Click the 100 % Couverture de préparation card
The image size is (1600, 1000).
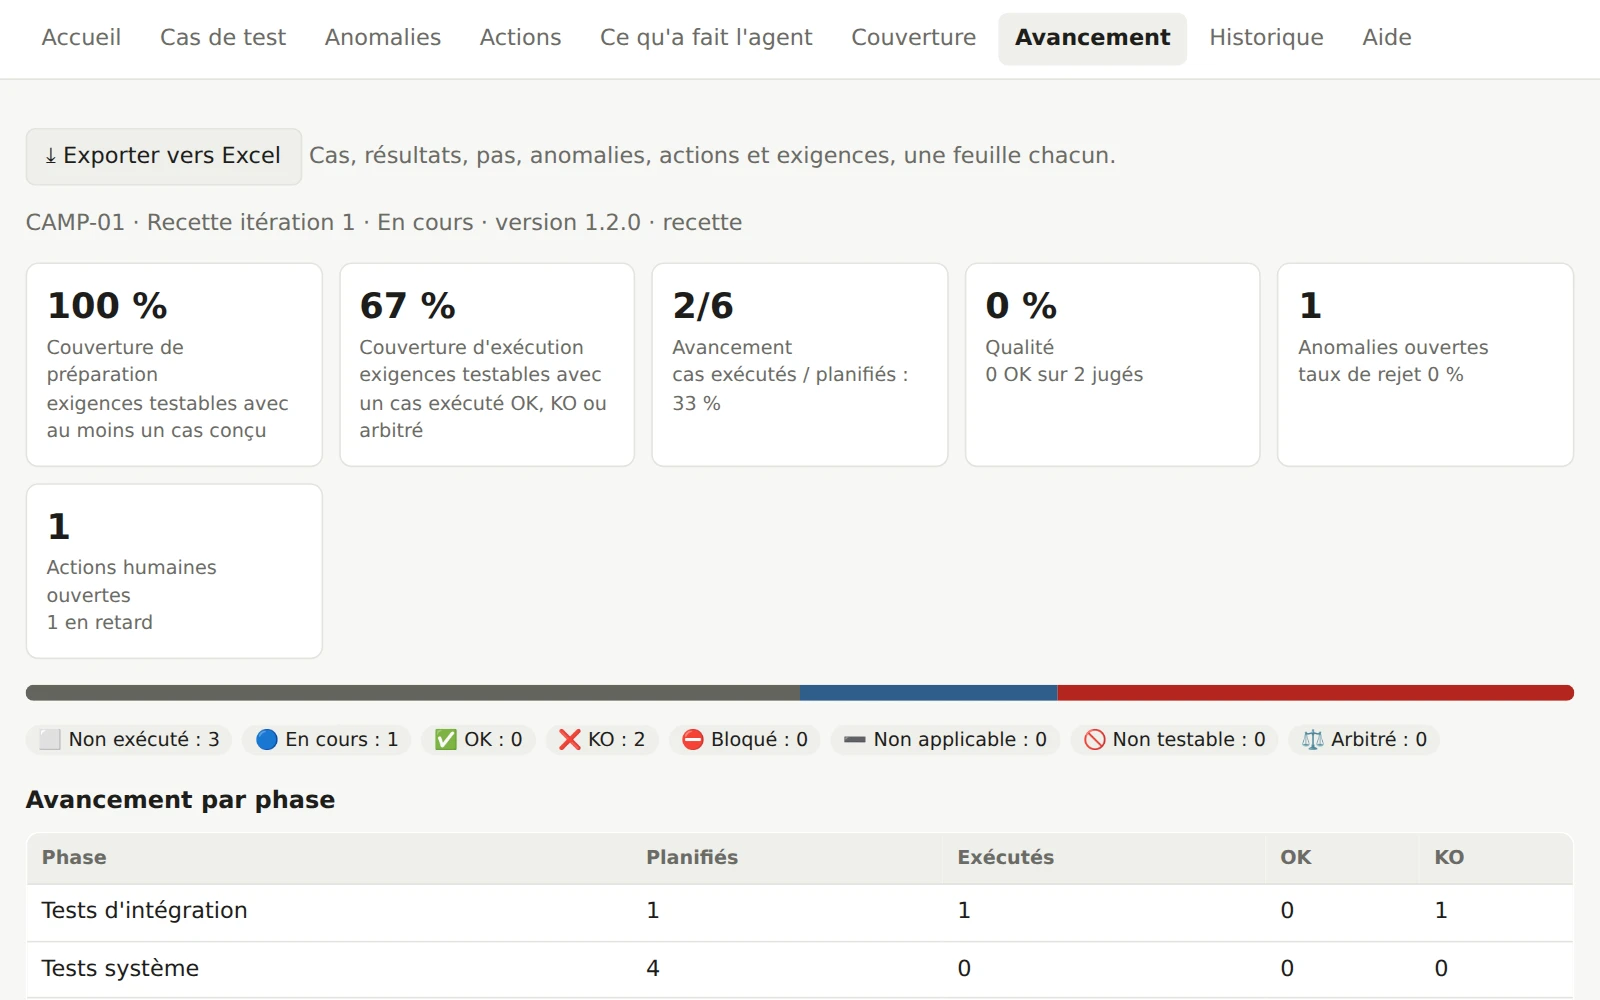coord(174,365)
